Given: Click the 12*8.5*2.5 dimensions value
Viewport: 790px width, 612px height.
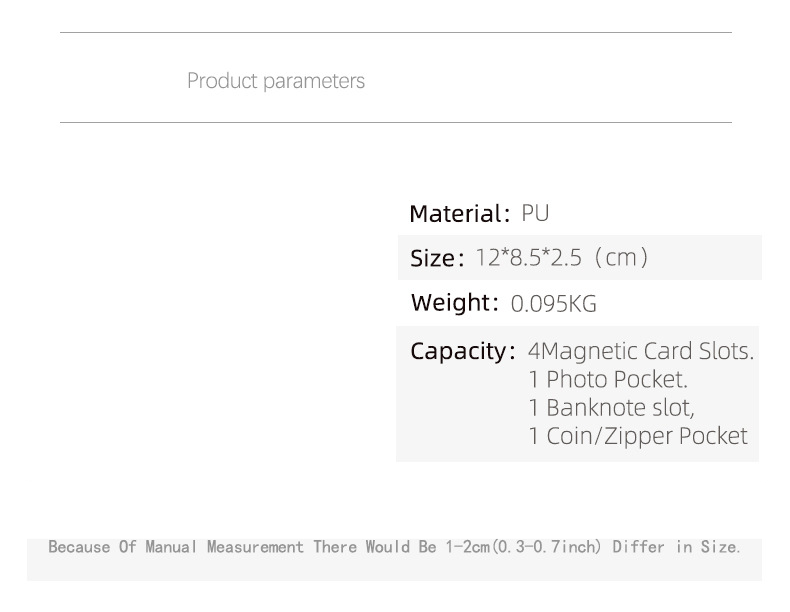Looking at the screenshot, I should click(x=528, y=258).
